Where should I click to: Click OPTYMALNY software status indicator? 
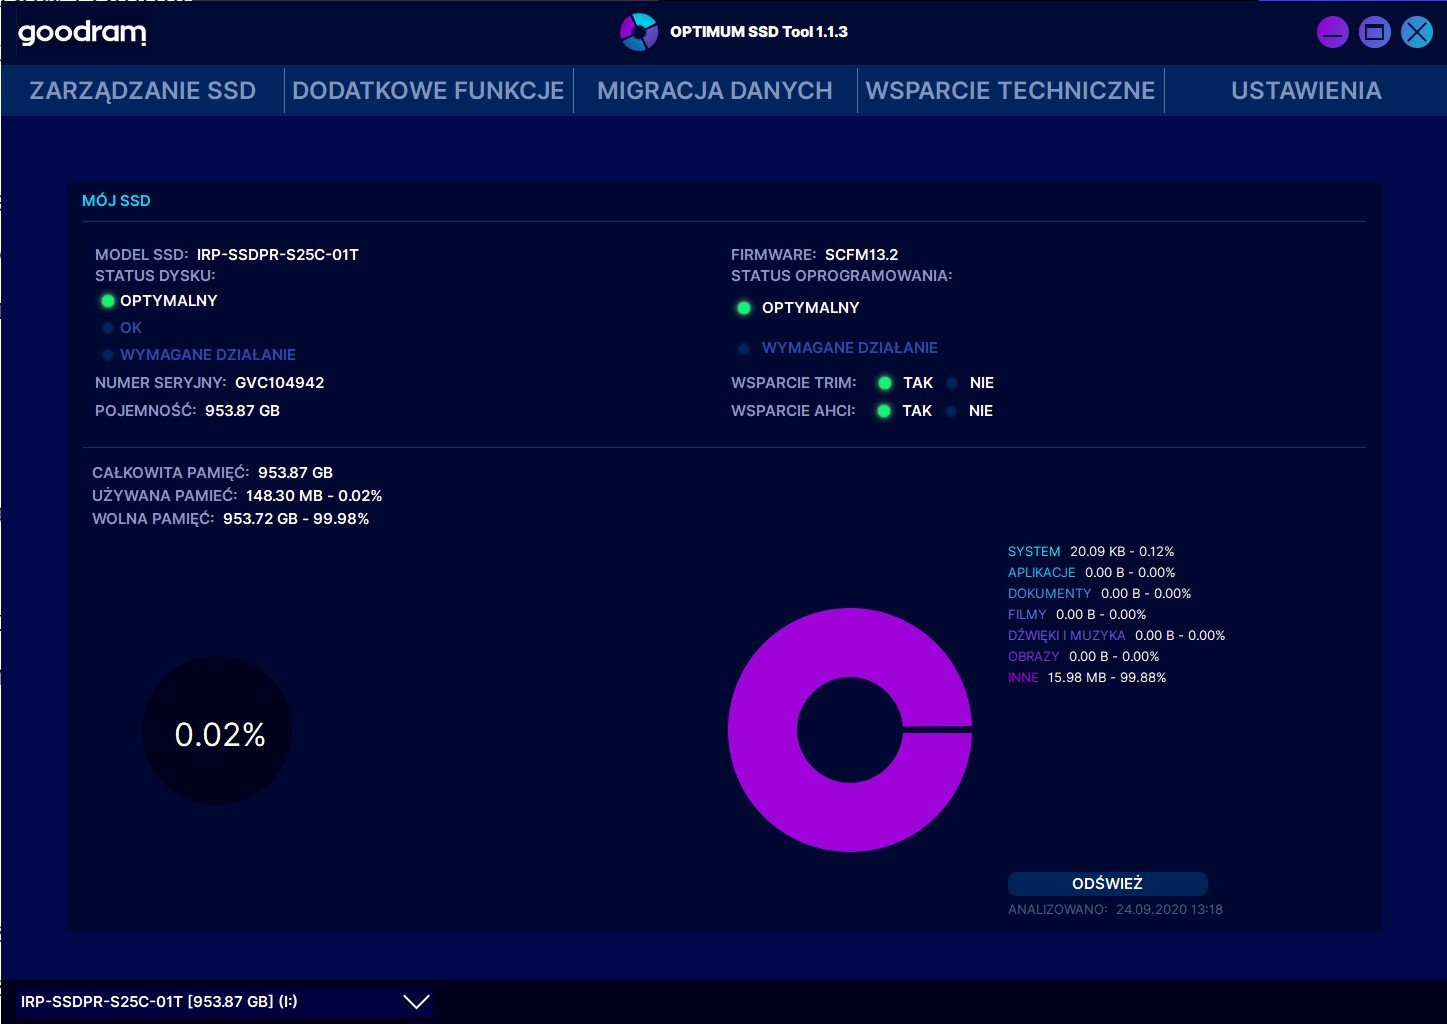[x=743, y=308]
